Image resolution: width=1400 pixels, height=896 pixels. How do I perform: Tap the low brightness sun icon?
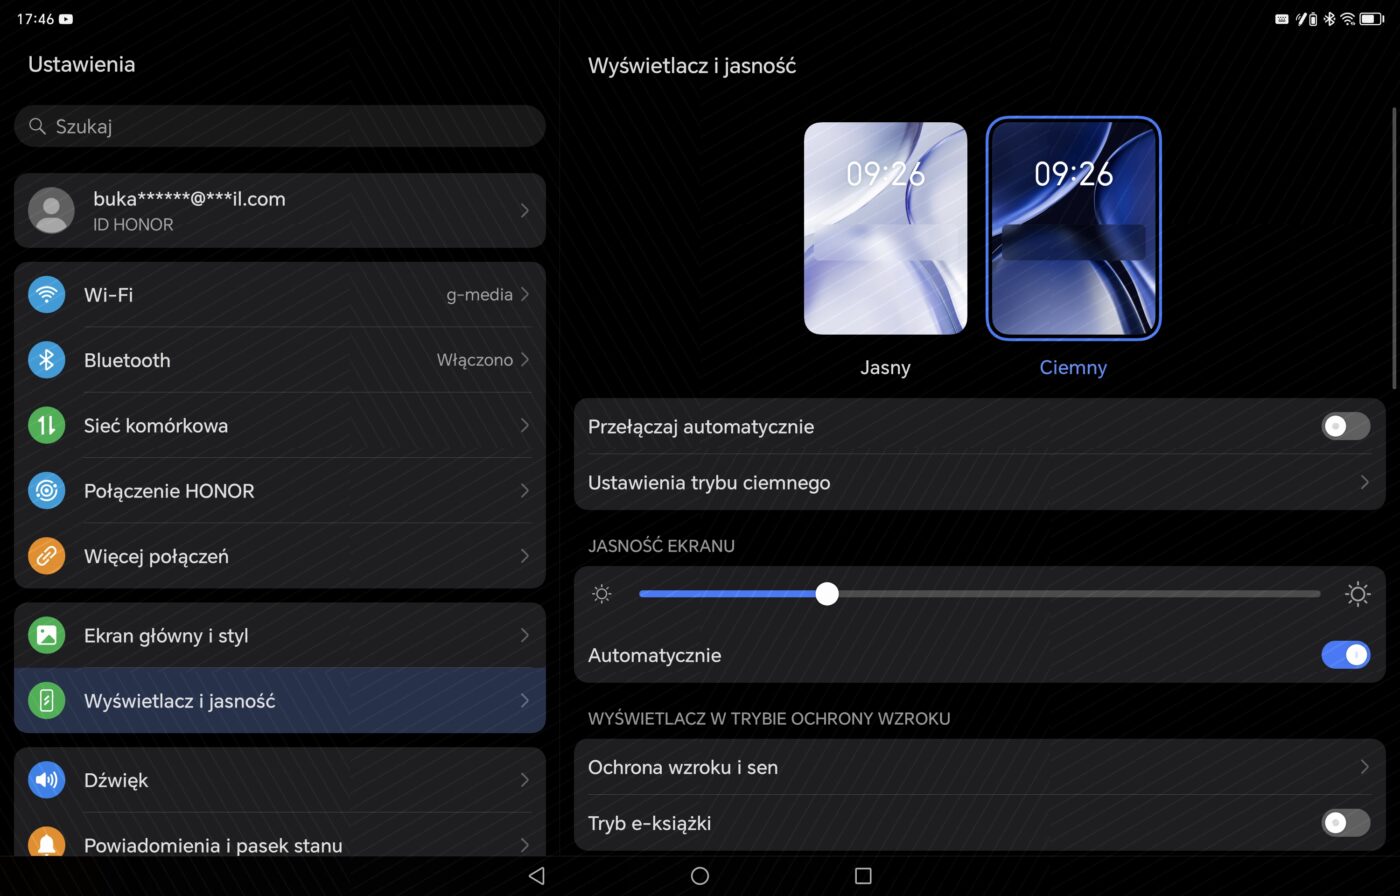coord(601,594)
